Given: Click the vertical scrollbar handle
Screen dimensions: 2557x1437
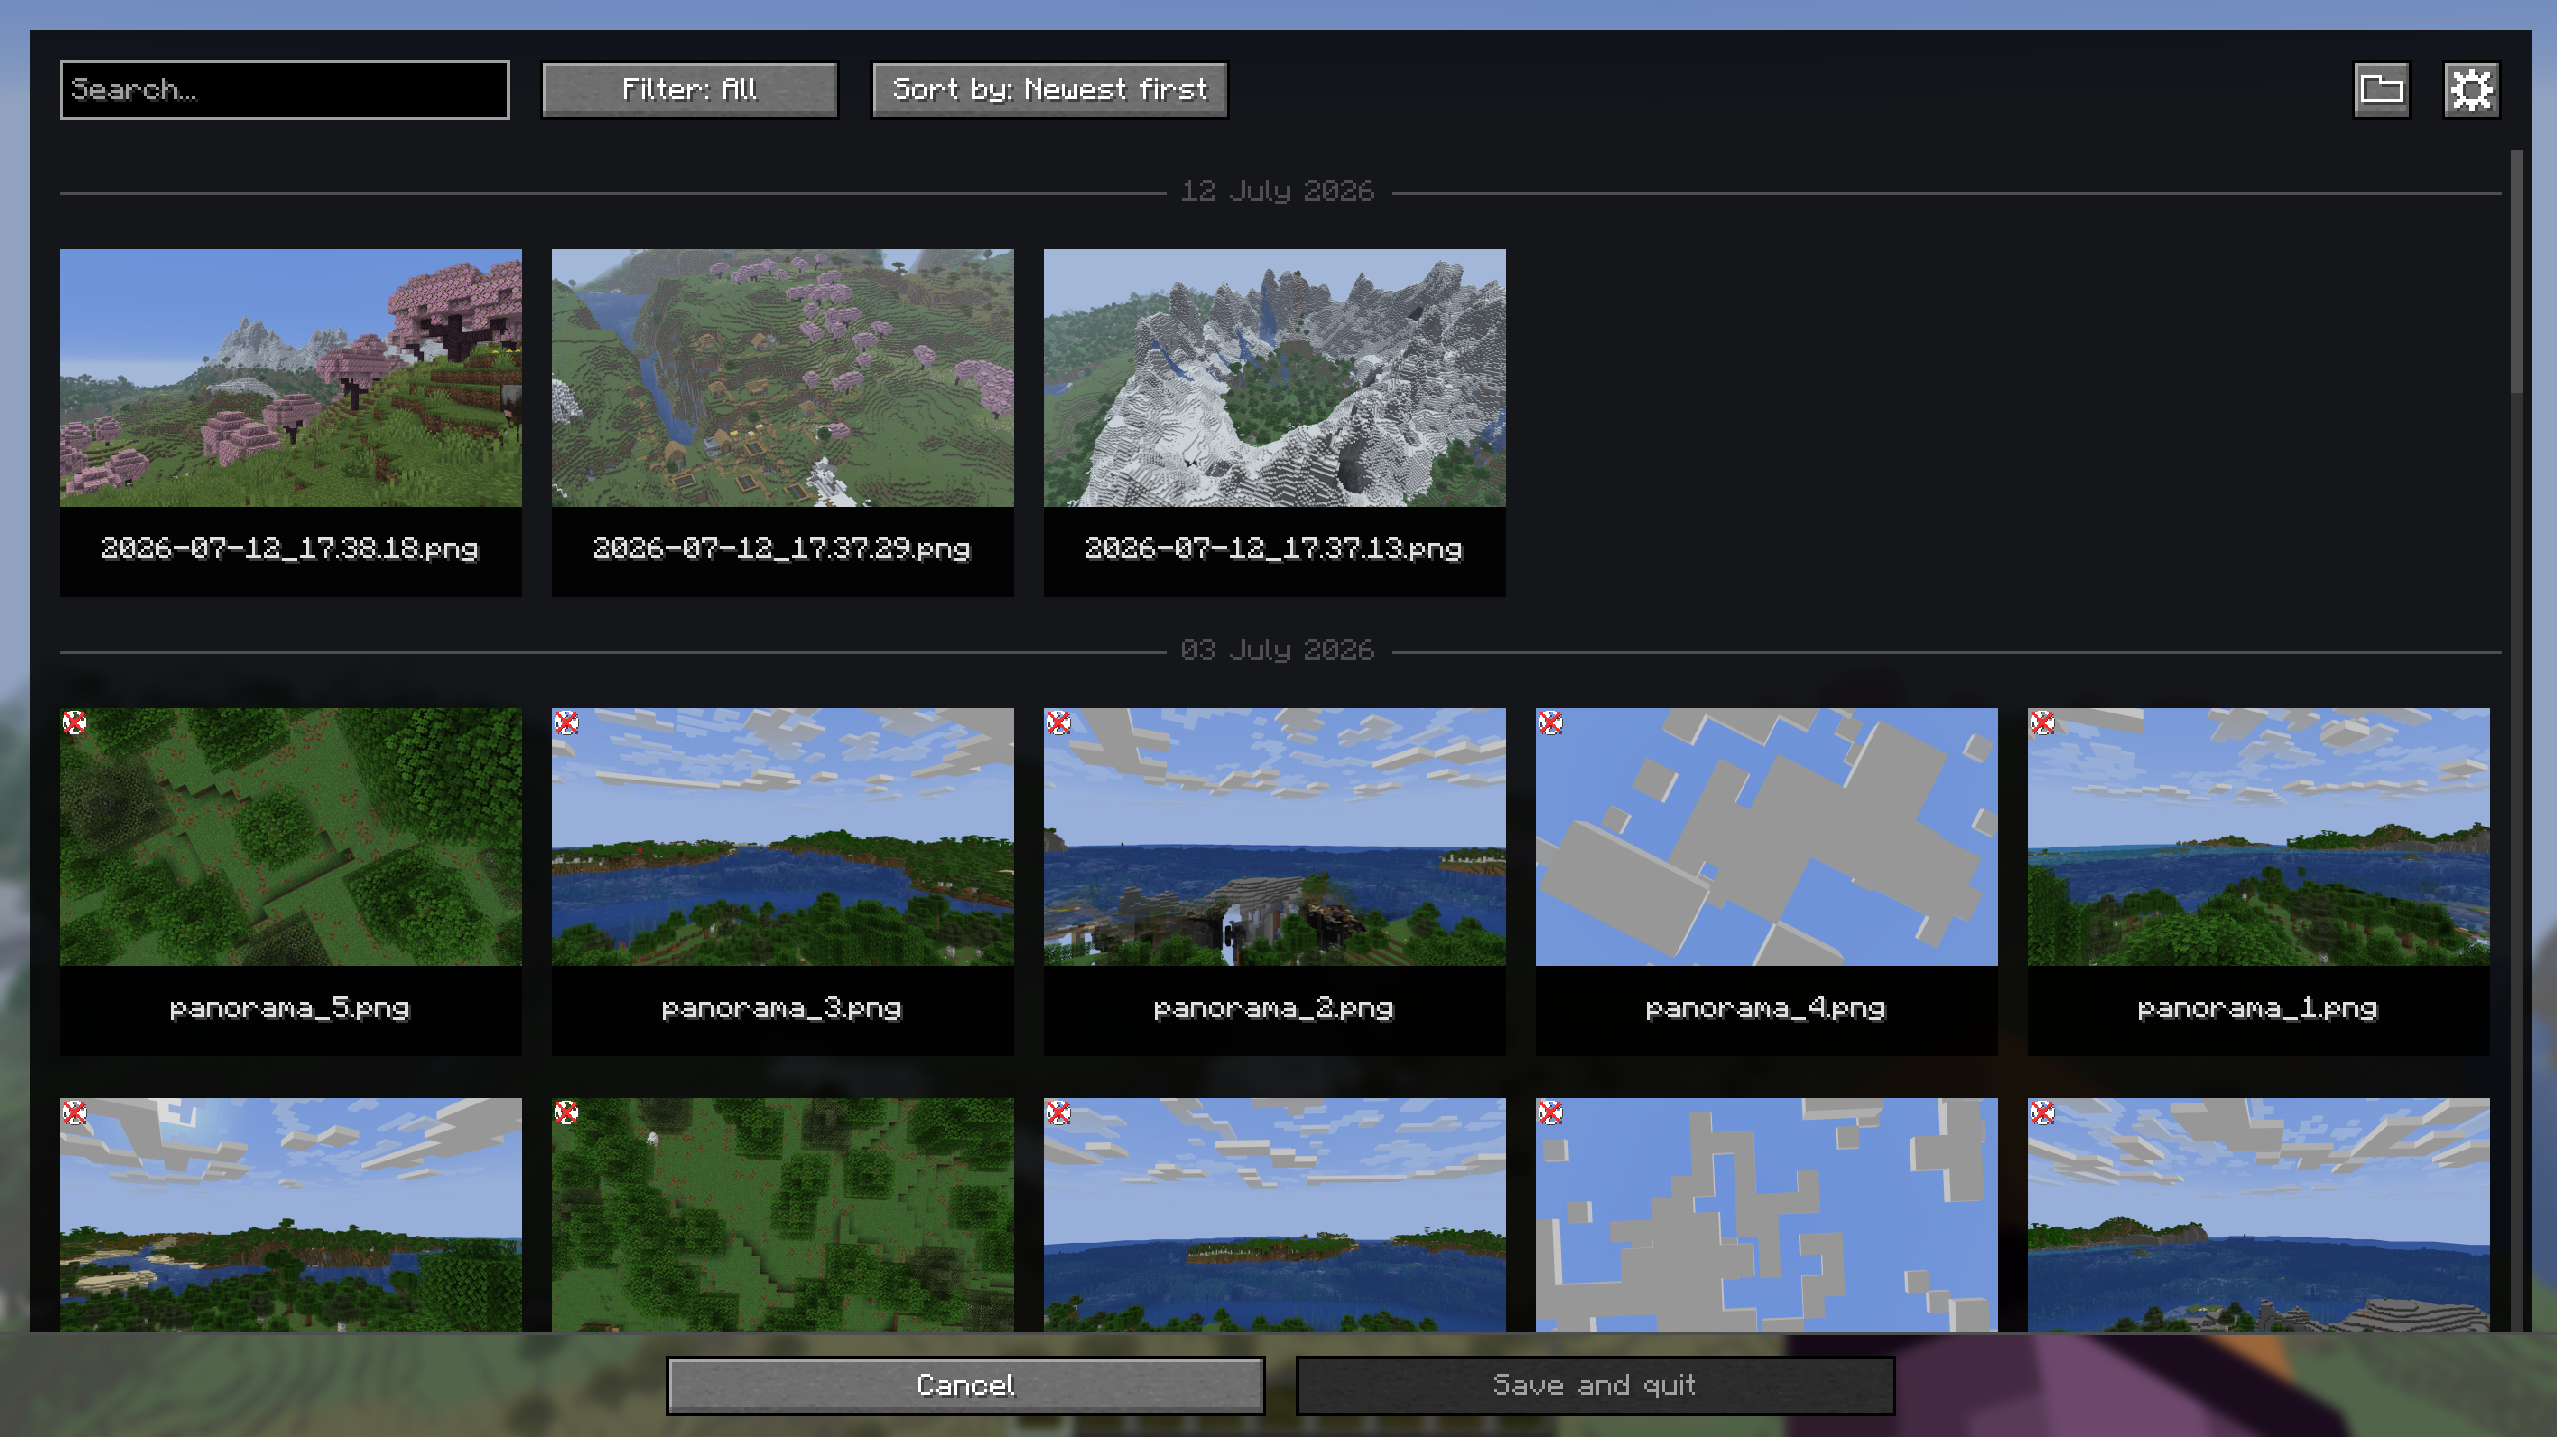Looking at the screenshot, I should (x=2516, y=272).
